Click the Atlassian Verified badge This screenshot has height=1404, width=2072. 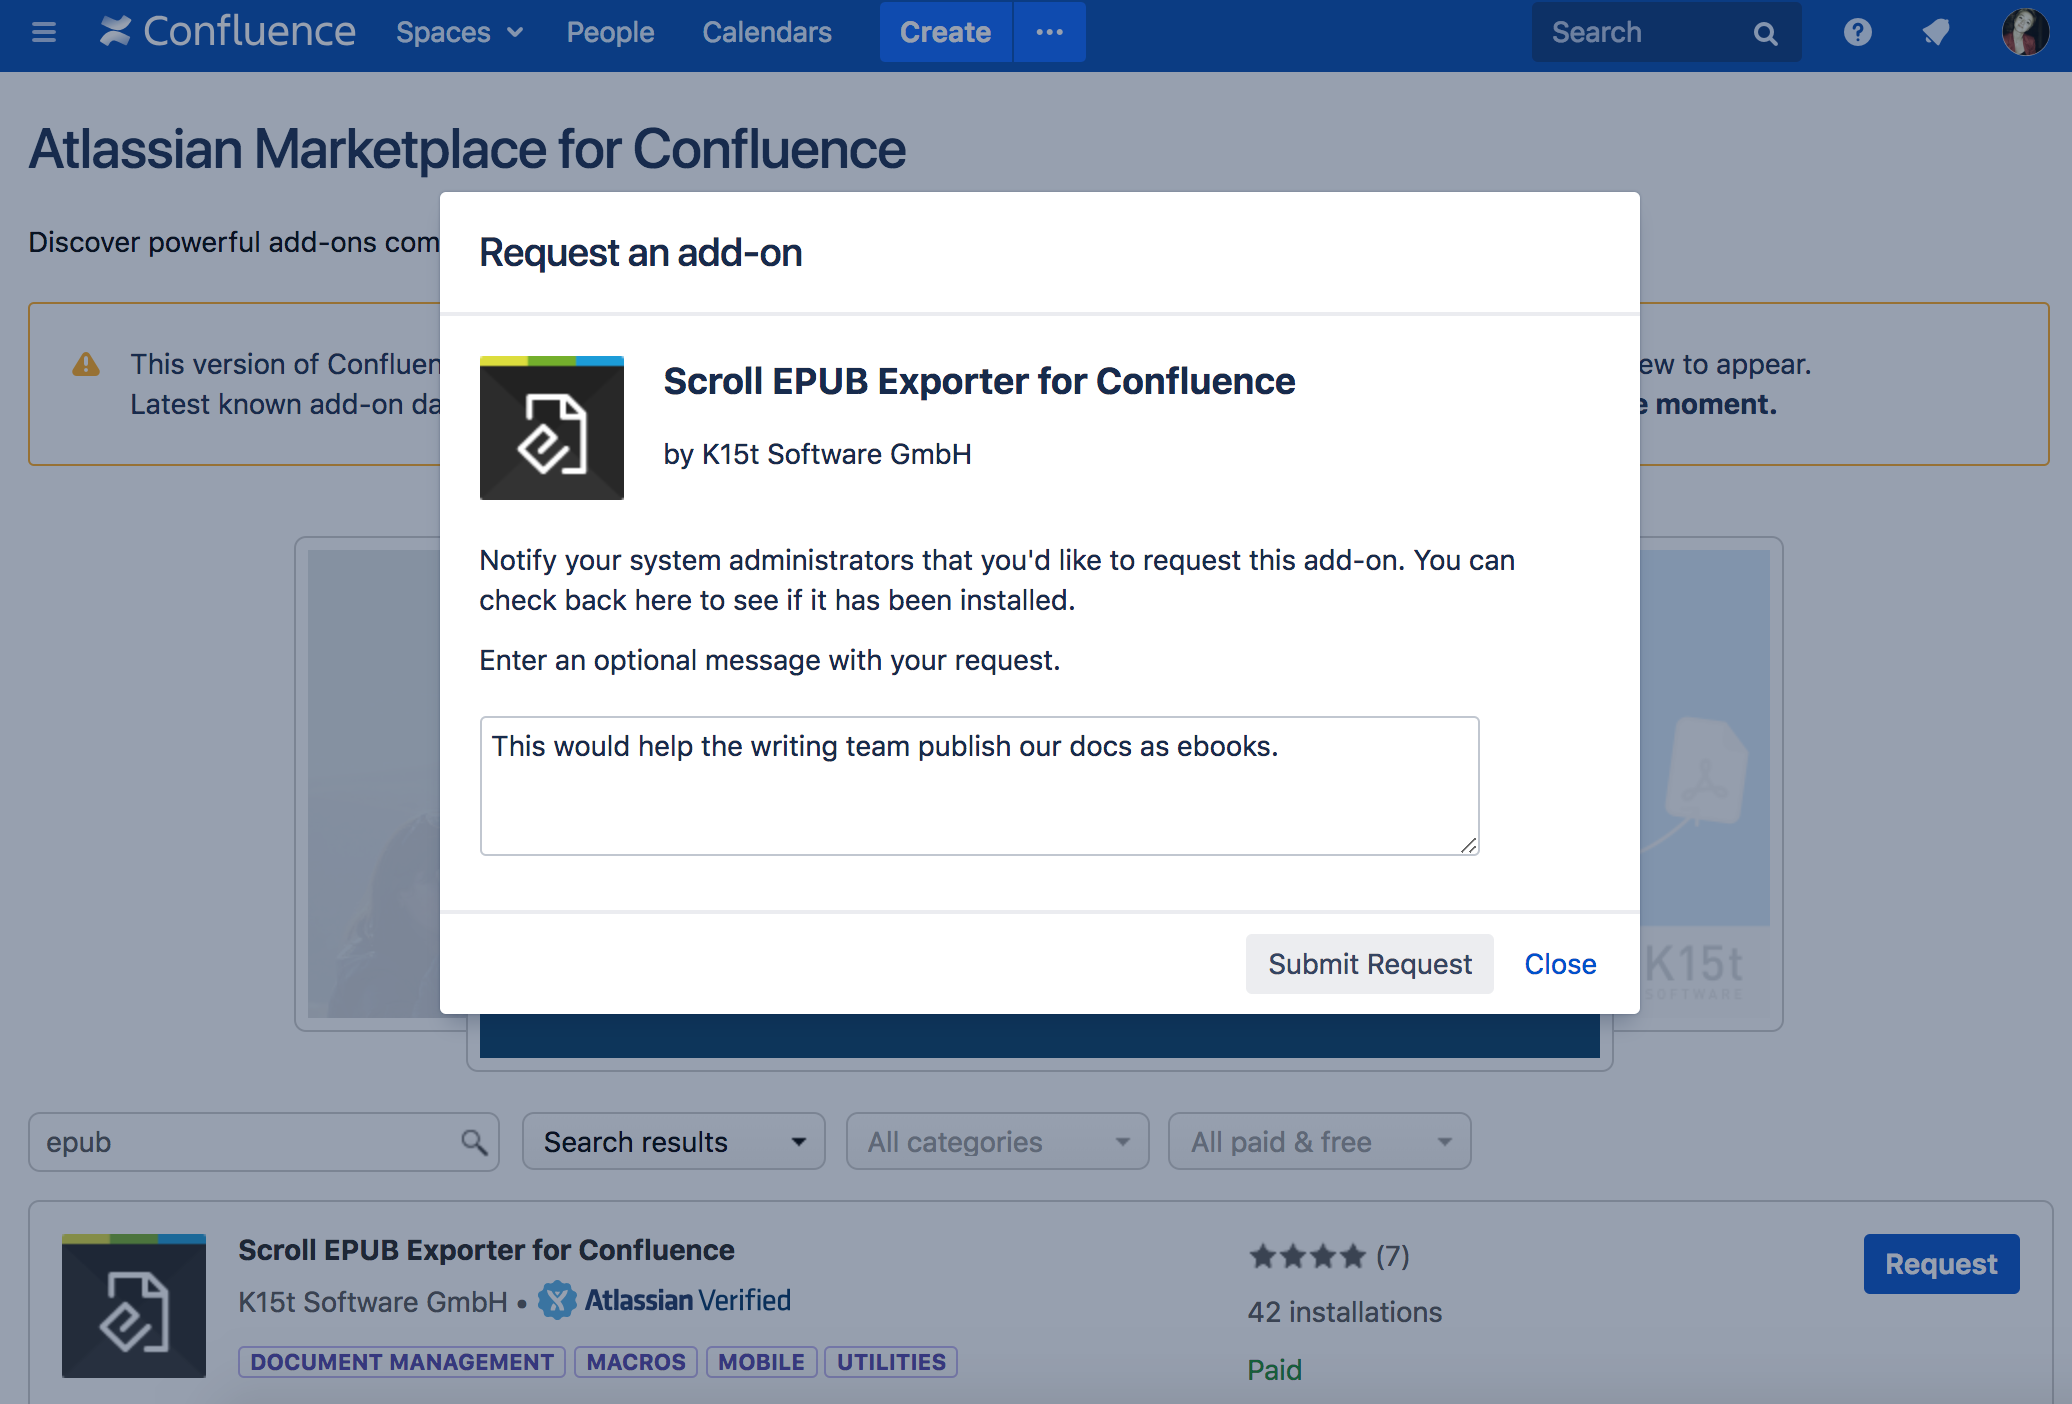(665, 1300)
